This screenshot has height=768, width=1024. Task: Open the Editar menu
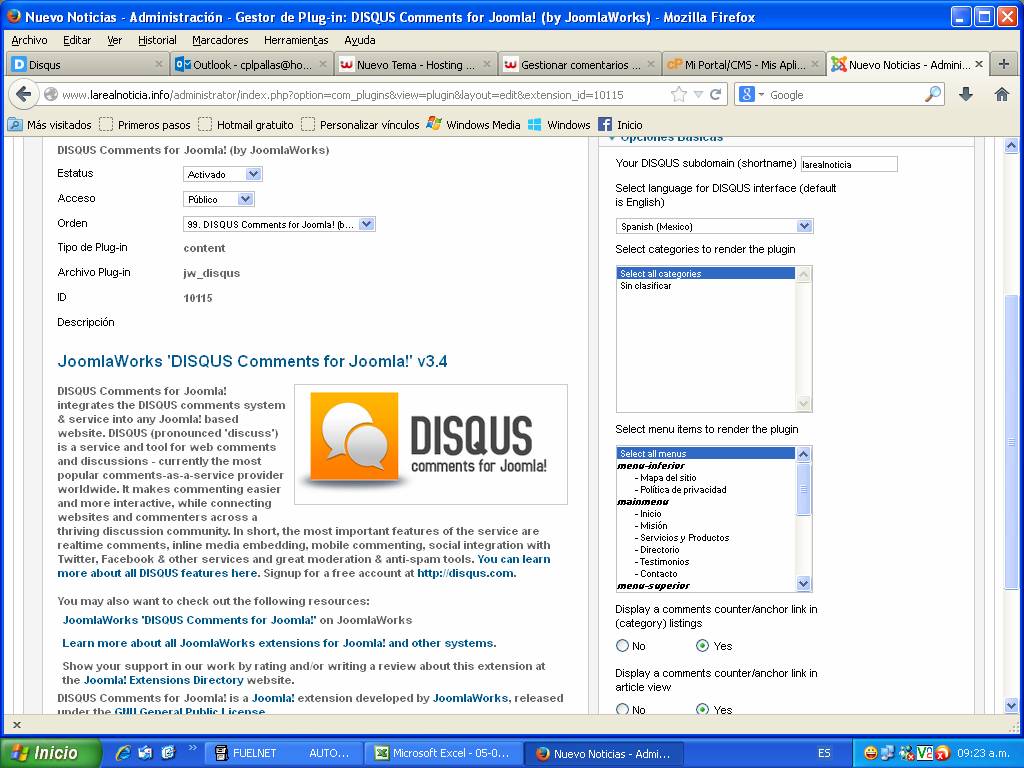click(x=77, y=40)
